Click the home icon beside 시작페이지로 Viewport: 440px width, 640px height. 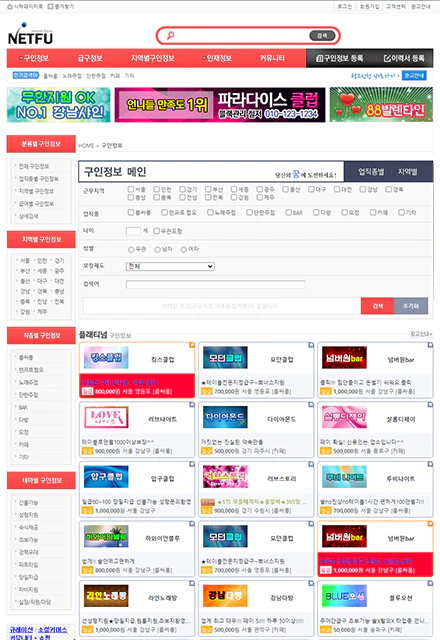10,7
